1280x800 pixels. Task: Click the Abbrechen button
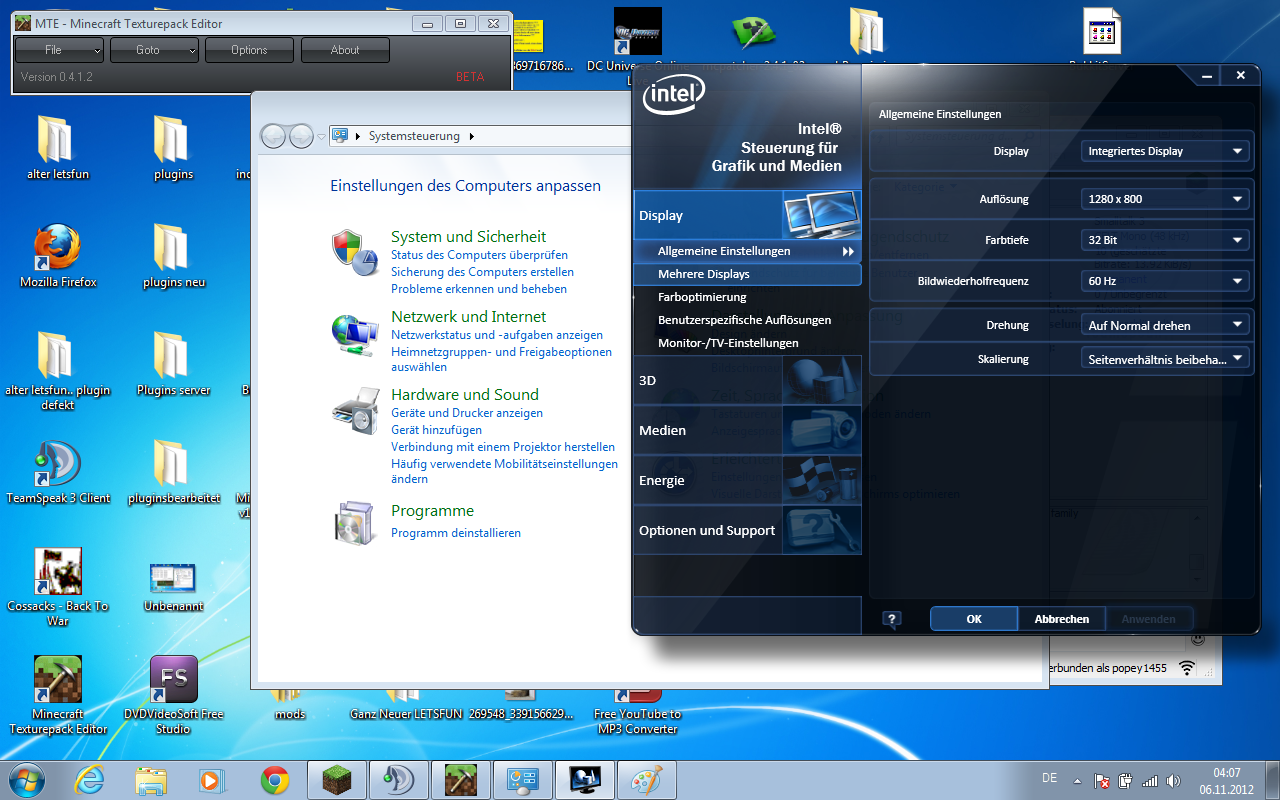[x=1061, y=619]
